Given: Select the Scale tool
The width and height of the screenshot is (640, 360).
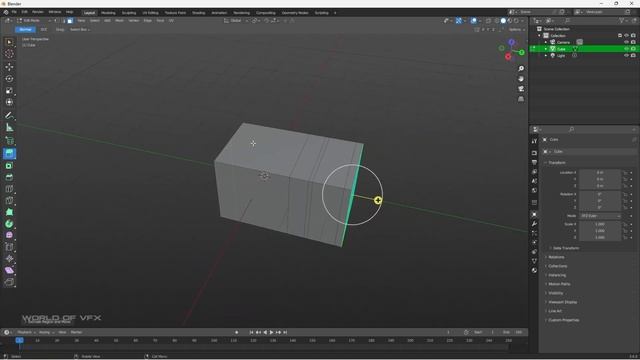Looking at the screenshot, I should coord(9,90).
